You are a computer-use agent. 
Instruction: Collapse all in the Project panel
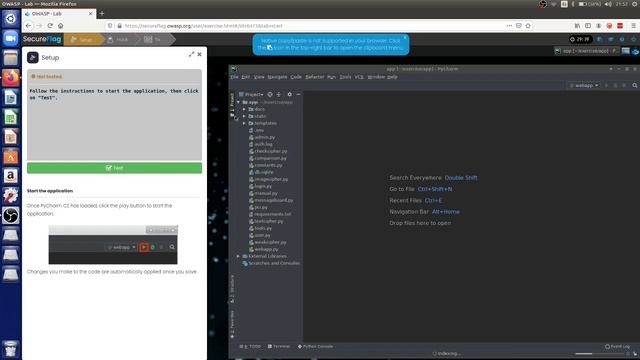279,94
